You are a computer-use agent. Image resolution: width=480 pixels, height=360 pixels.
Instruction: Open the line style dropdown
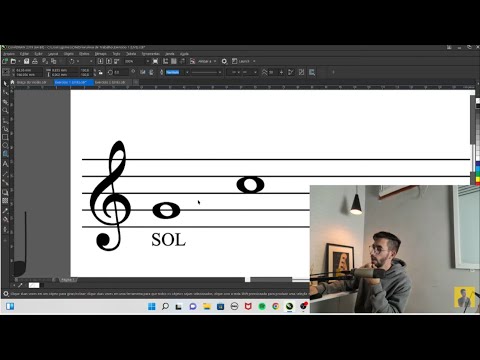(220, 72)
